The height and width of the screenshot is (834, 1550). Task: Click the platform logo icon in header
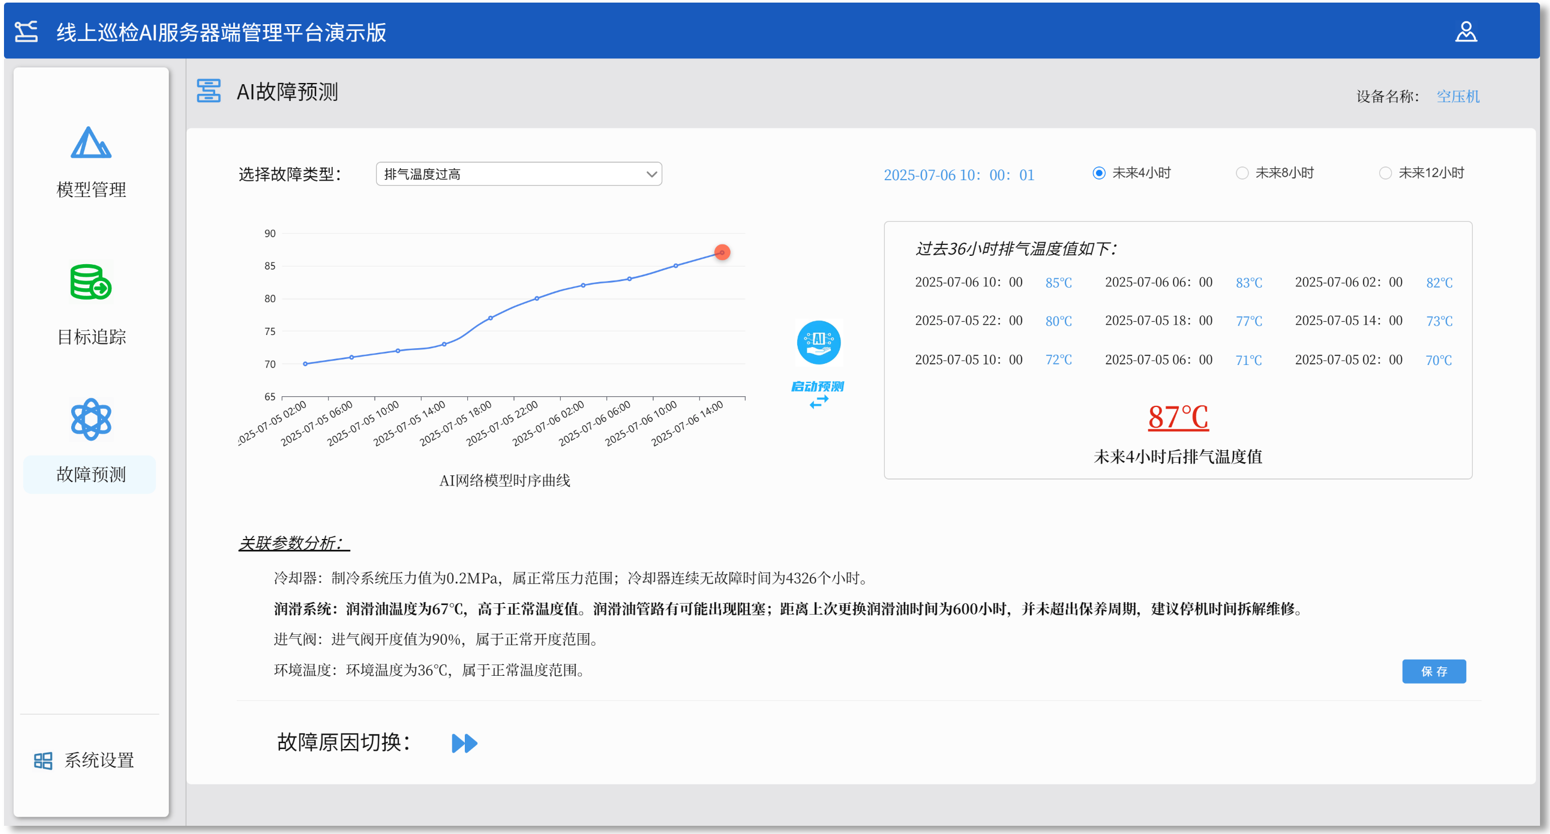point(27,32)
